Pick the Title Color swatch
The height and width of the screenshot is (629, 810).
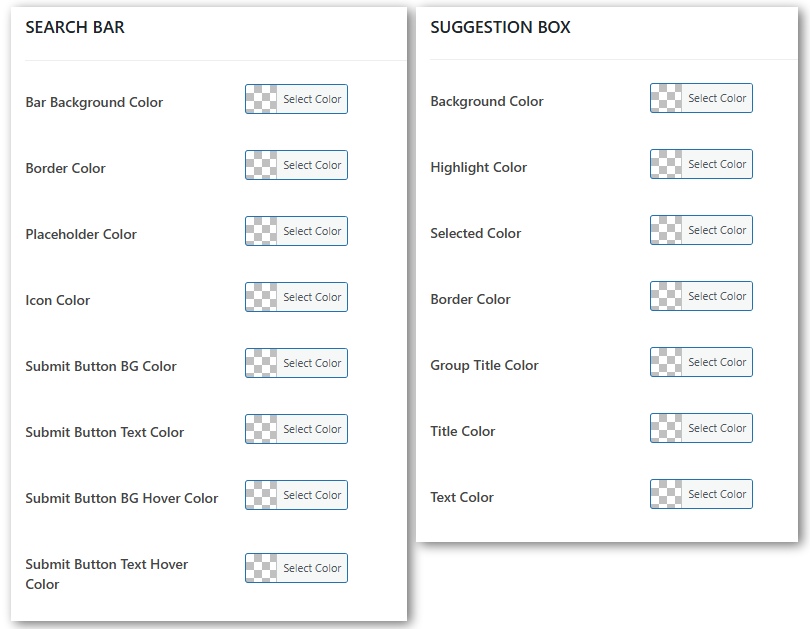(x=701, y=429)
